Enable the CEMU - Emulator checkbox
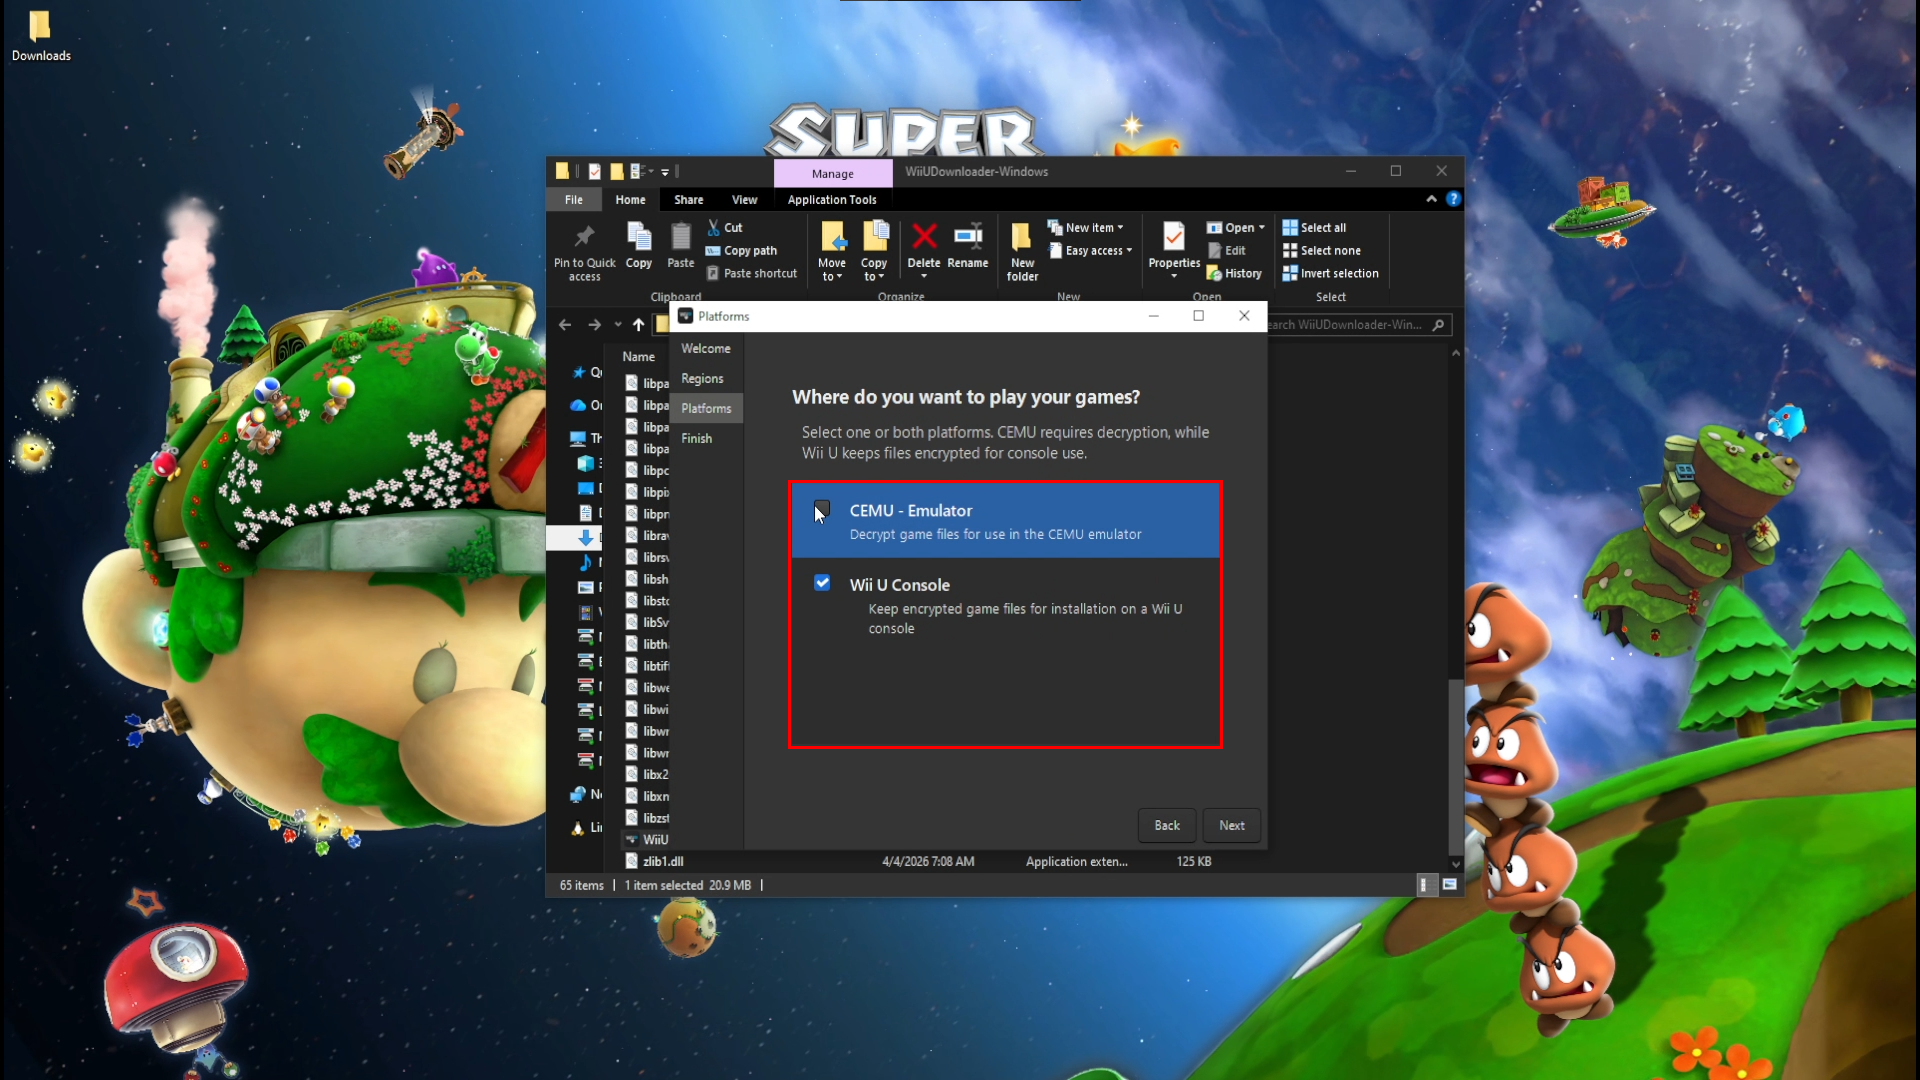1920x1080 pixels. click(x=822, y=509)
